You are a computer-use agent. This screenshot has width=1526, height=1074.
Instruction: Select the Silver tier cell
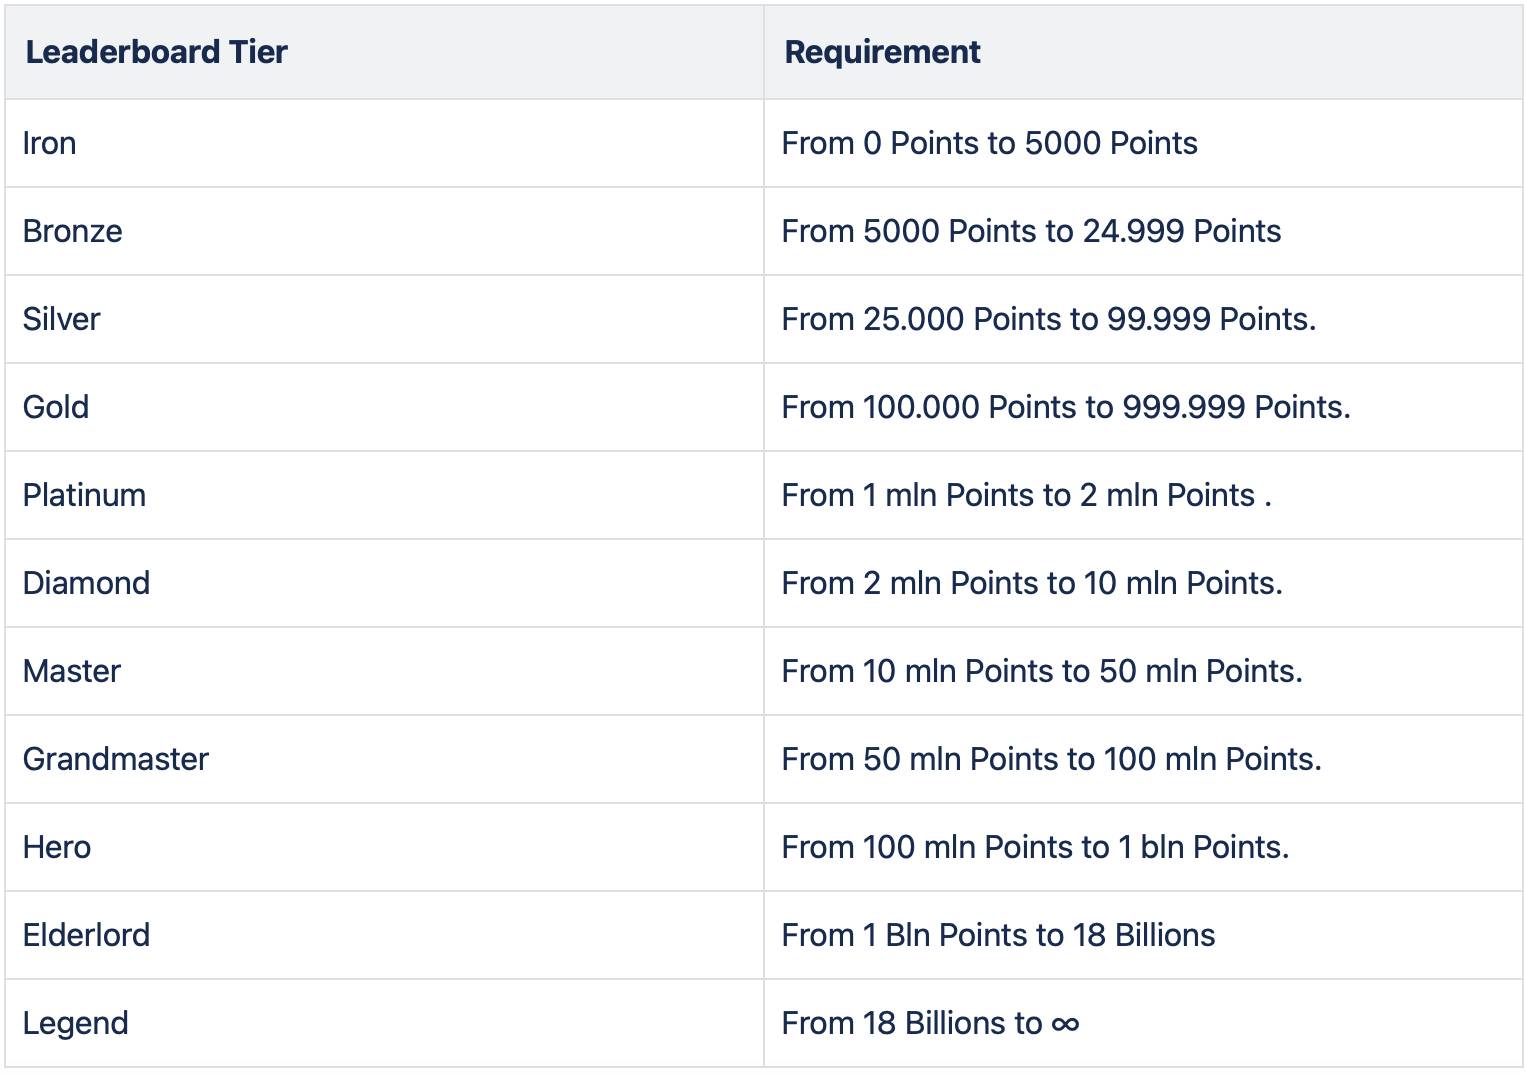(x=384, y=319)
